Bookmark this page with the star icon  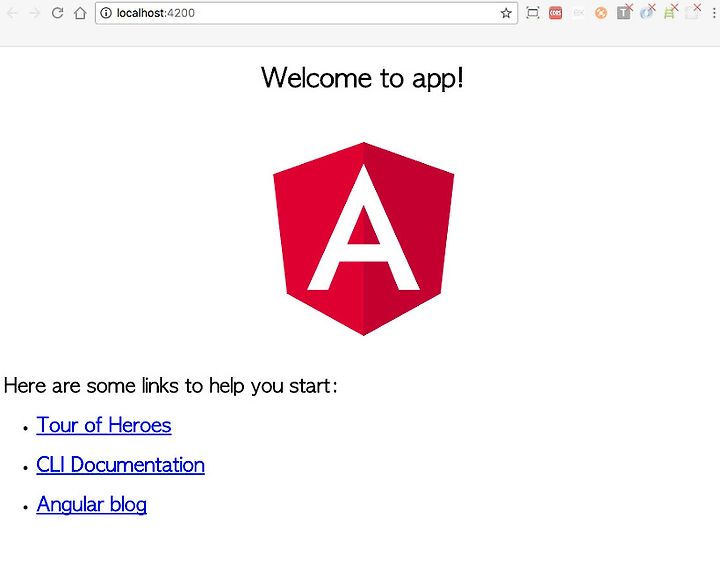pyautogui.click(x=506, y=13)
